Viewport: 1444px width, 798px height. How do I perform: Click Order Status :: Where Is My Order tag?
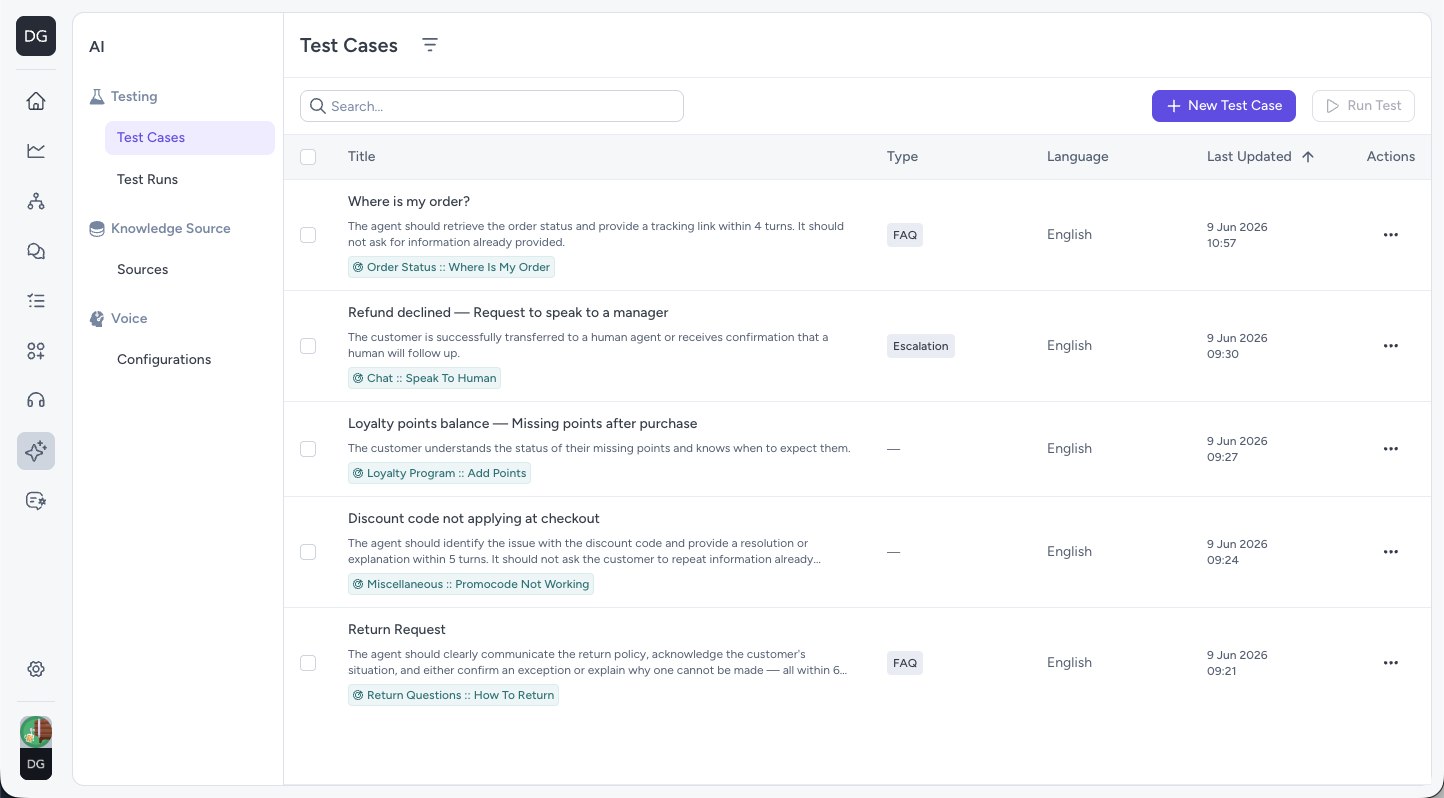[x=451, y=267]
